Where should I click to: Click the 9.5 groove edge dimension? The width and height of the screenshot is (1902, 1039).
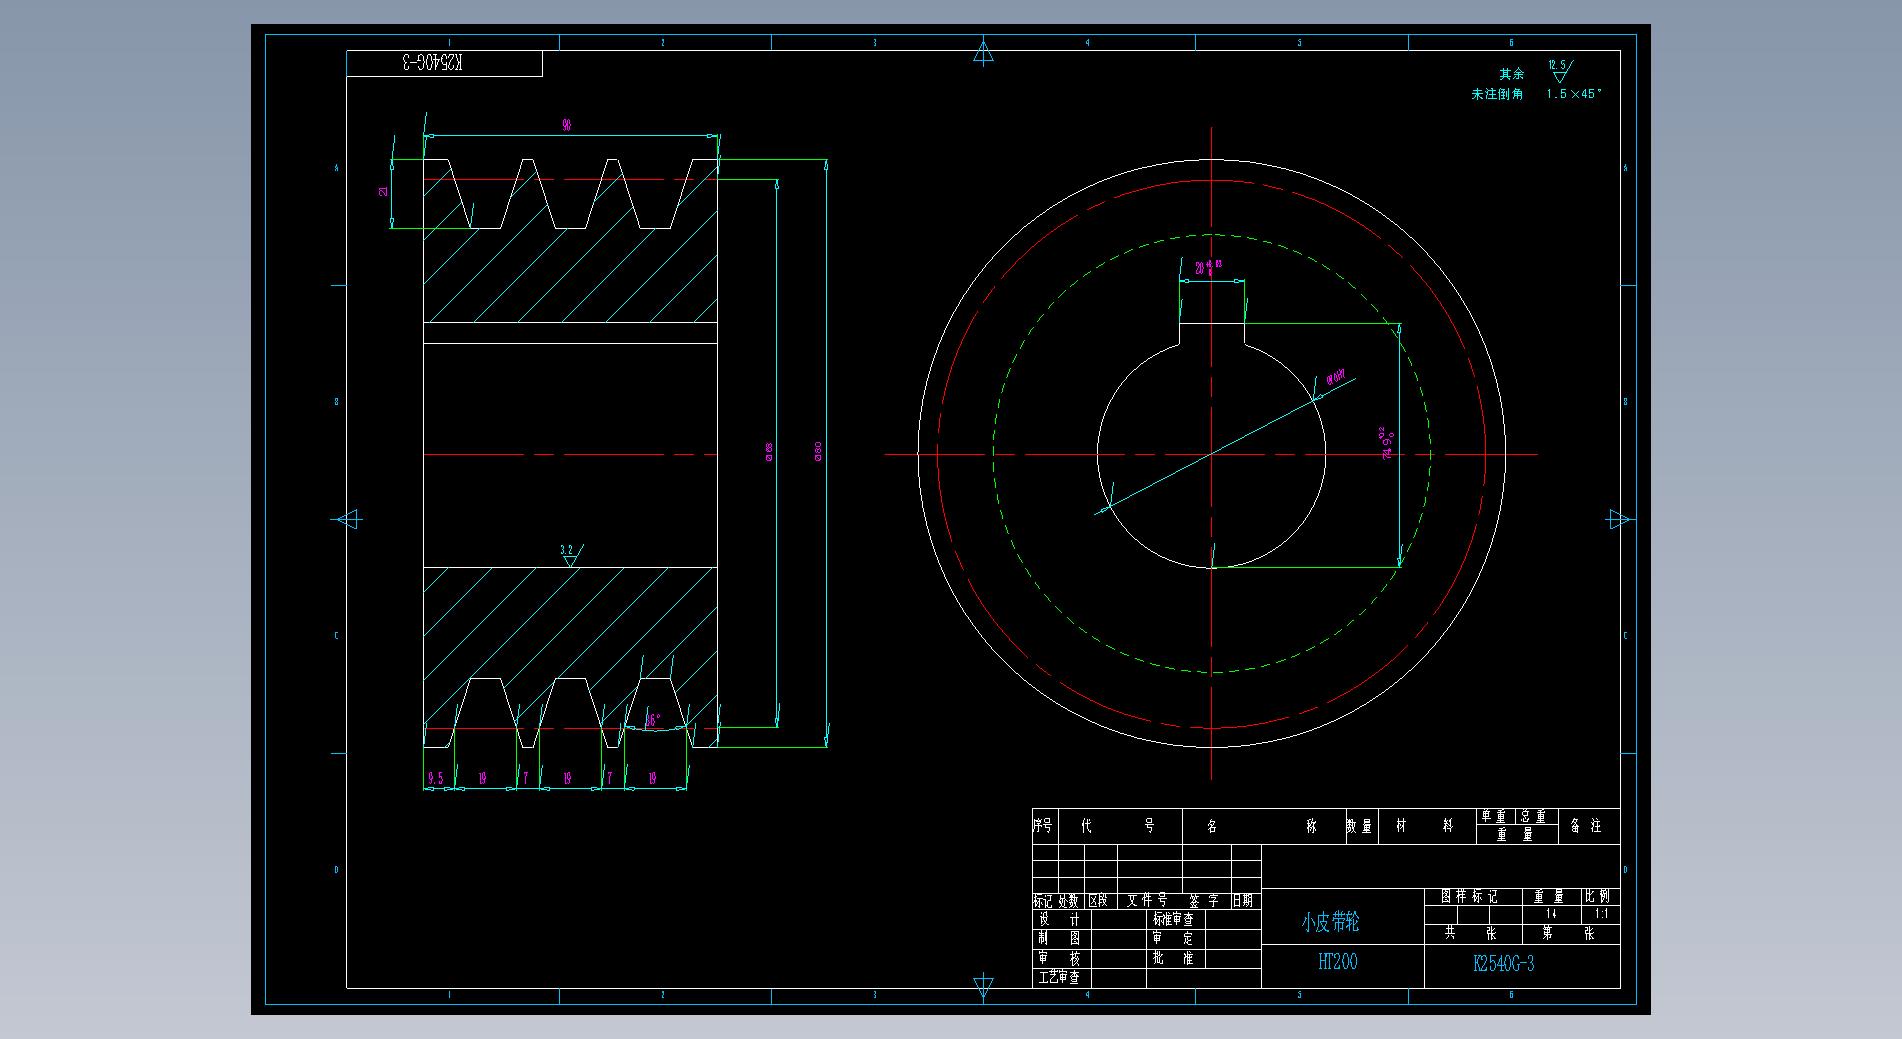click(x=435, y=778)
